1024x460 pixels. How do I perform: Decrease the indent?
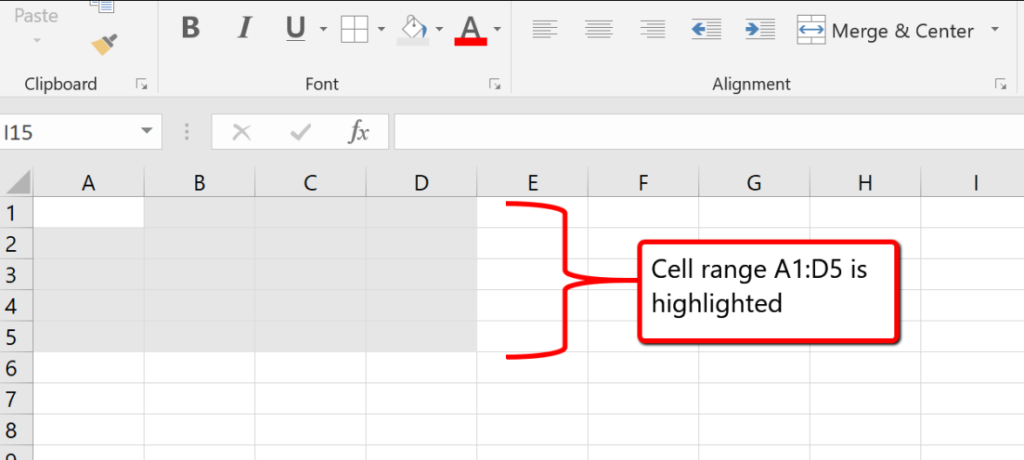706,29
